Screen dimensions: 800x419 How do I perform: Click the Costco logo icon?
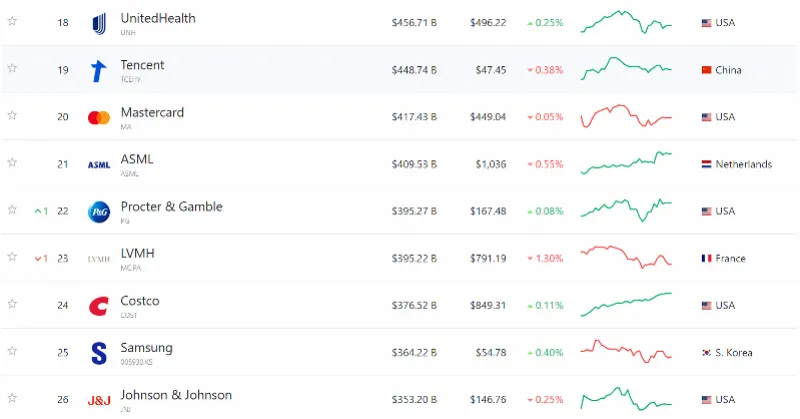(98, 306)
